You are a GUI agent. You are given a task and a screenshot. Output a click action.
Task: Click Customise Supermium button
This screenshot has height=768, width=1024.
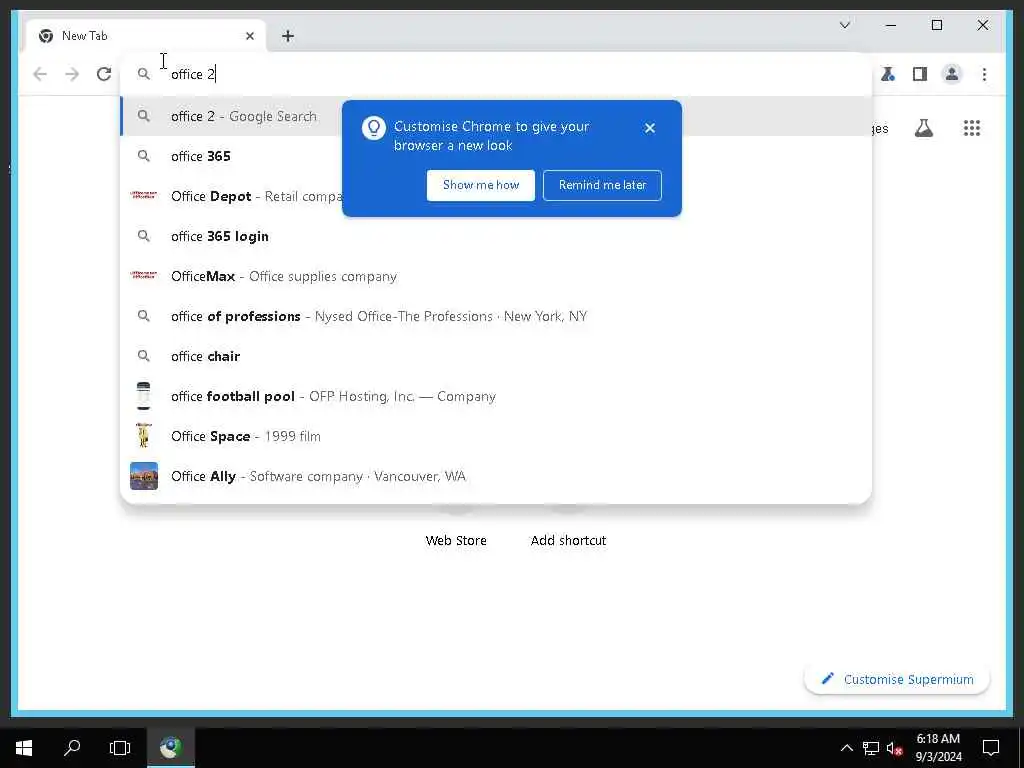(897, 679)
